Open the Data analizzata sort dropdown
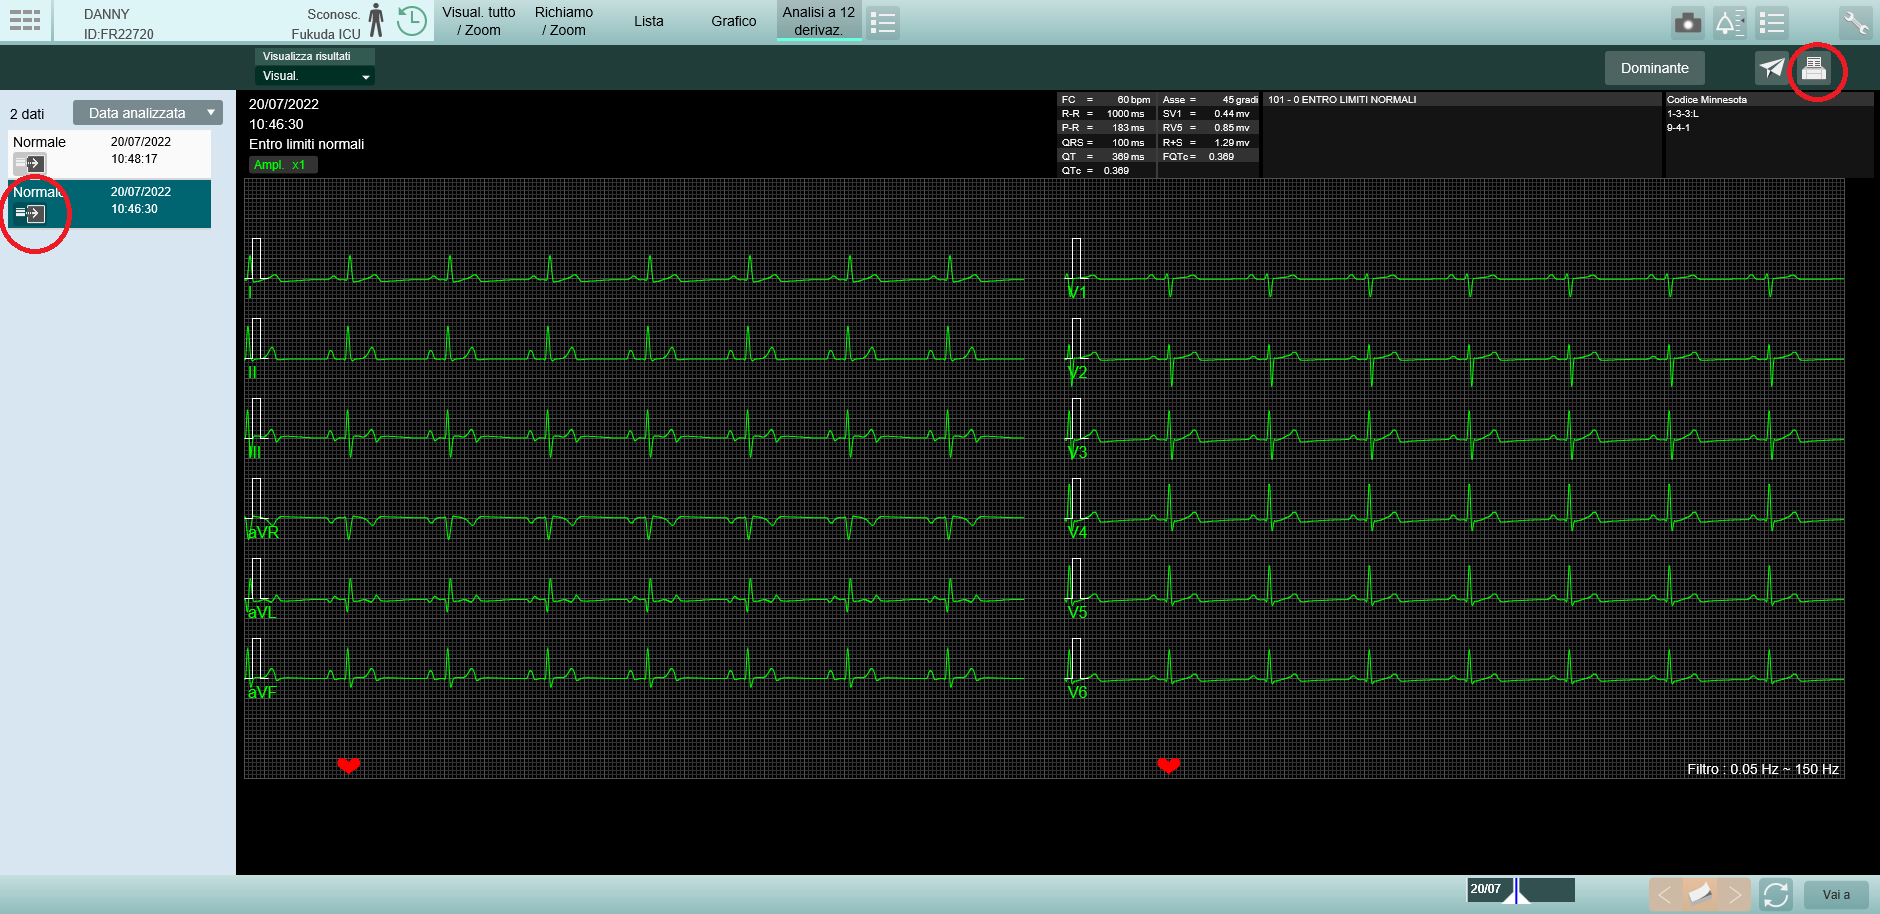This screenshot has width=1880, height=914. tap(147, 113)
